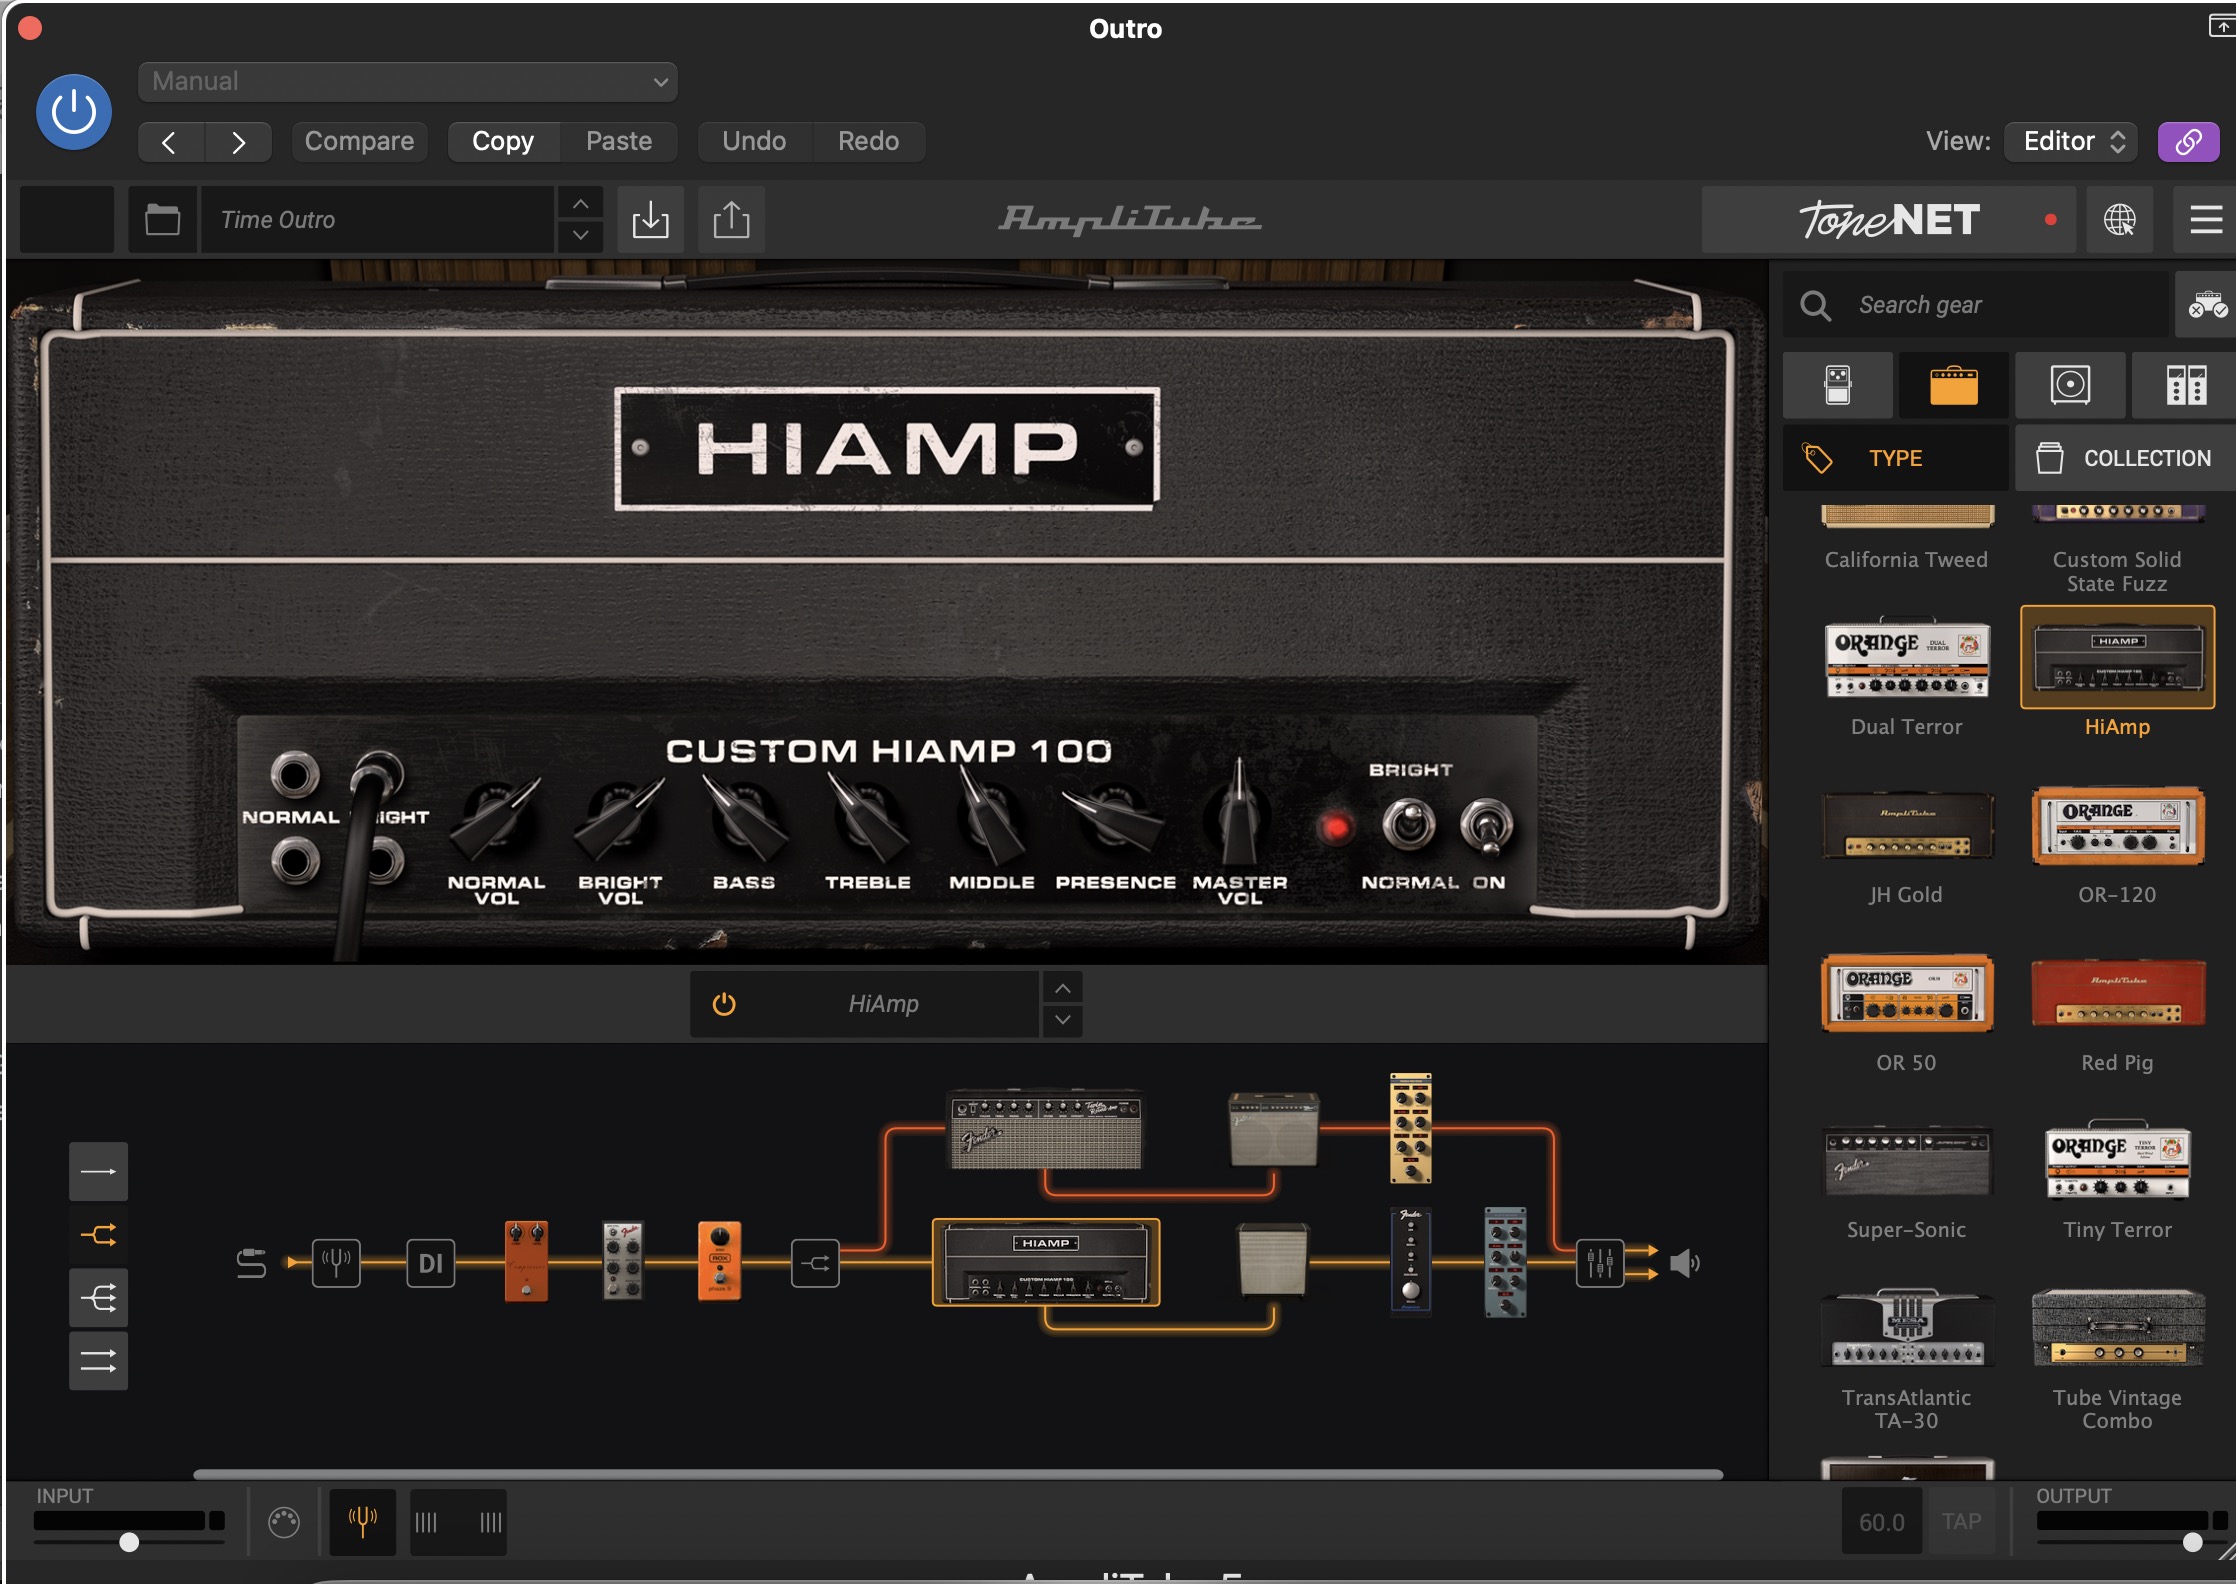This screenshot has height=1584, width=2236.
Task: Click the export share preset icon
Action: click(731, 219)
